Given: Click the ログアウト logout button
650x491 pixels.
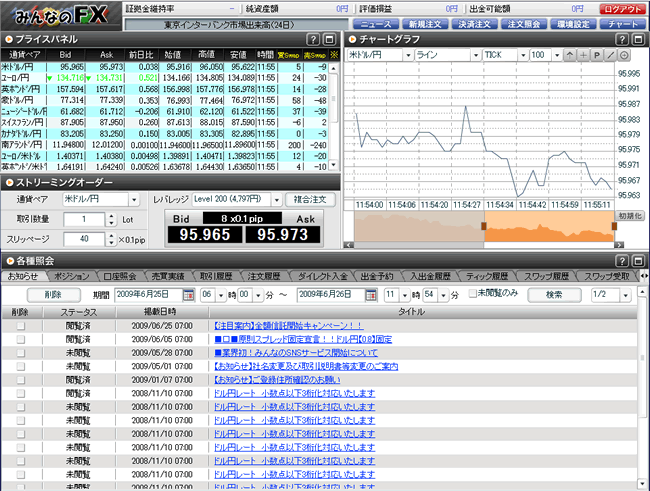Looking at the screenshot, I should pyautogui.click(x=622, y=9).
